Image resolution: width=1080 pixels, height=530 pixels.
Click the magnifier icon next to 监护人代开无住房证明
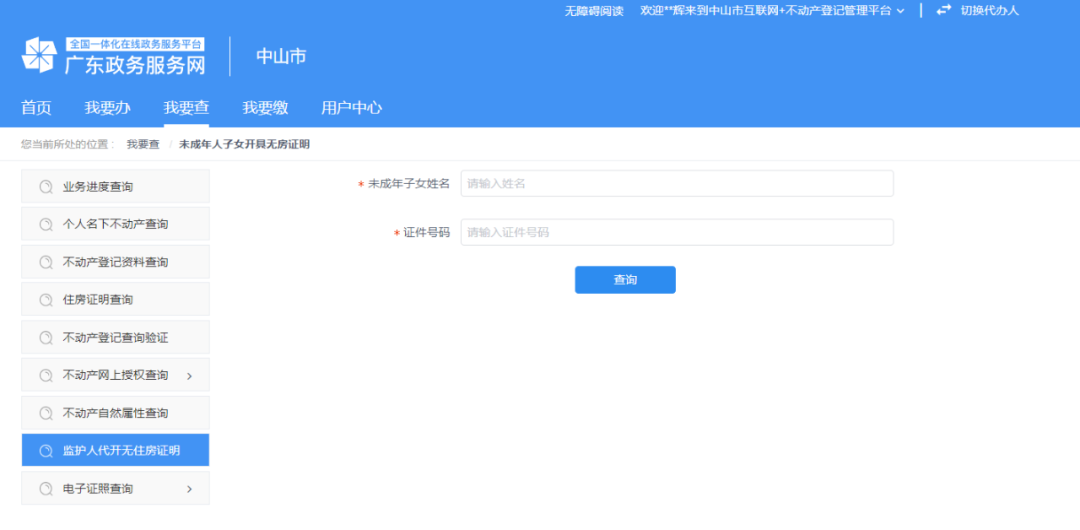pos(46,451)
